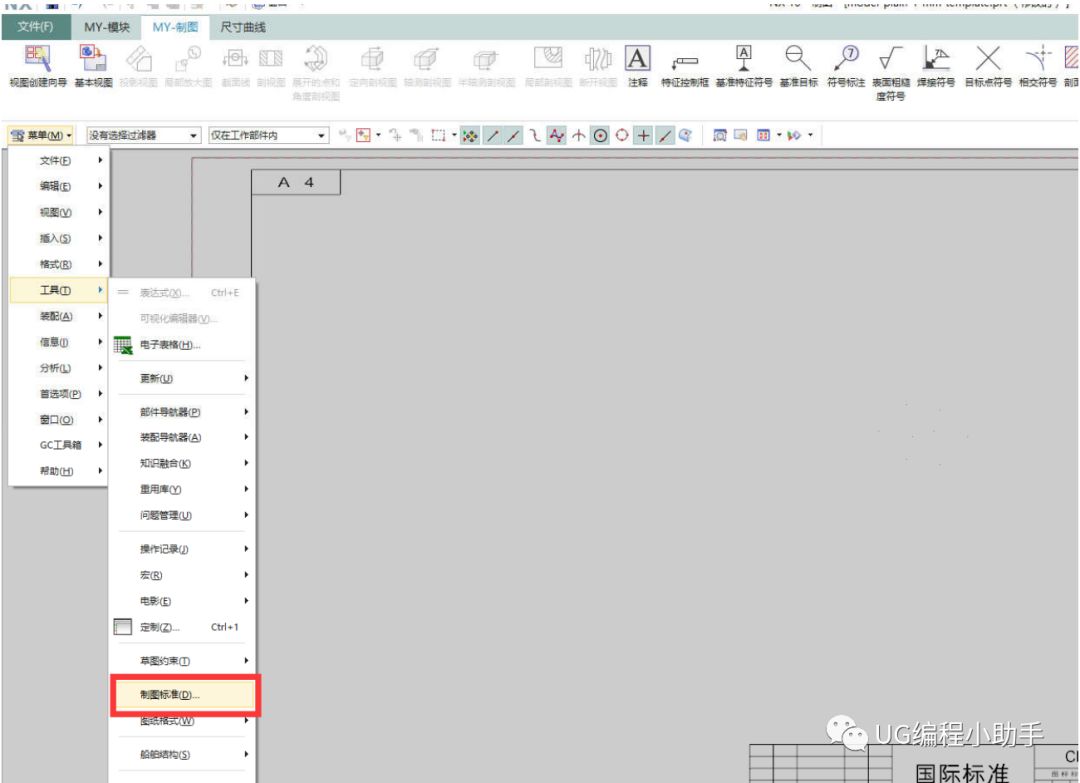Switch to the MY-模块 ribbon tab
The image size is (1080, 783).
pyautogui.click(x=107, y=27)
